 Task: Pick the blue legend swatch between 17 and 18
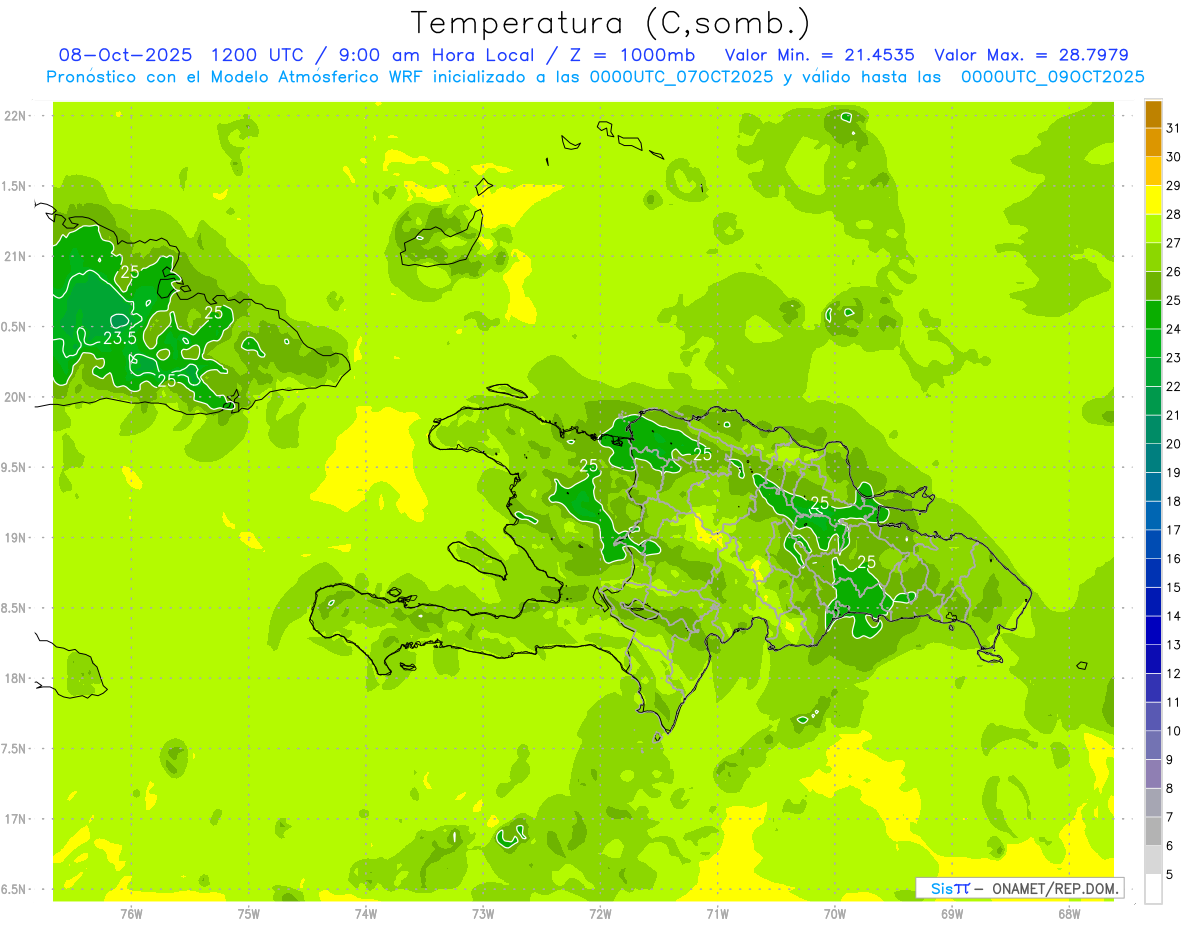tap(1153, 516)
